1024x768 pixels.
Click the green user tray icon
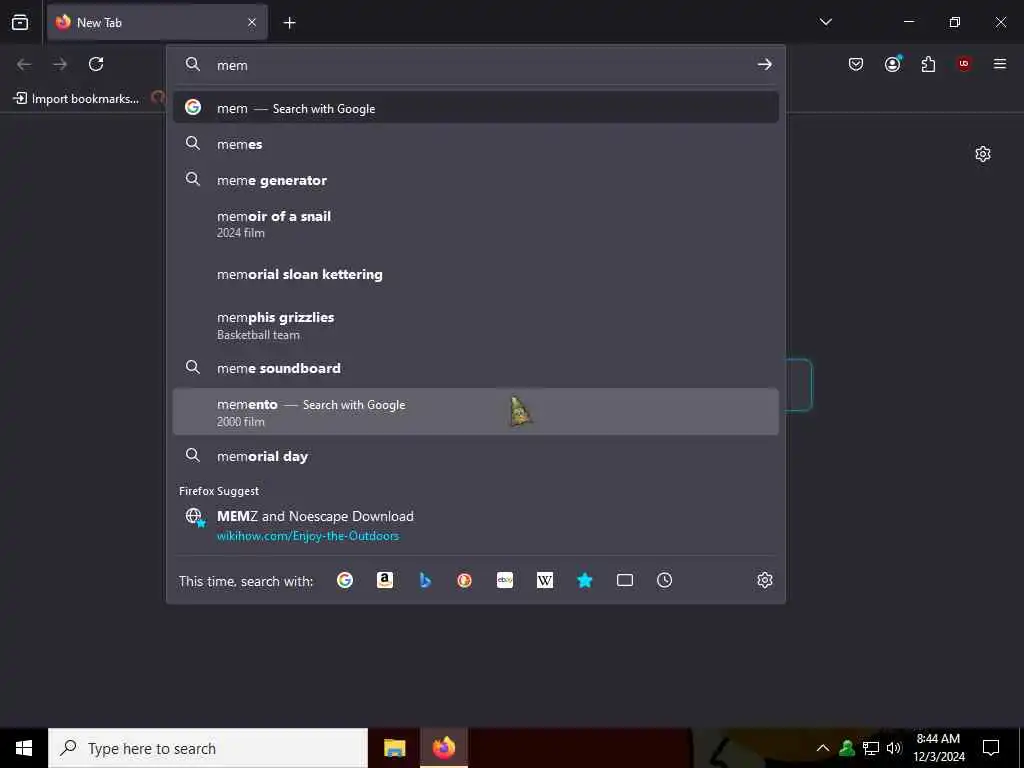(847, 748)
